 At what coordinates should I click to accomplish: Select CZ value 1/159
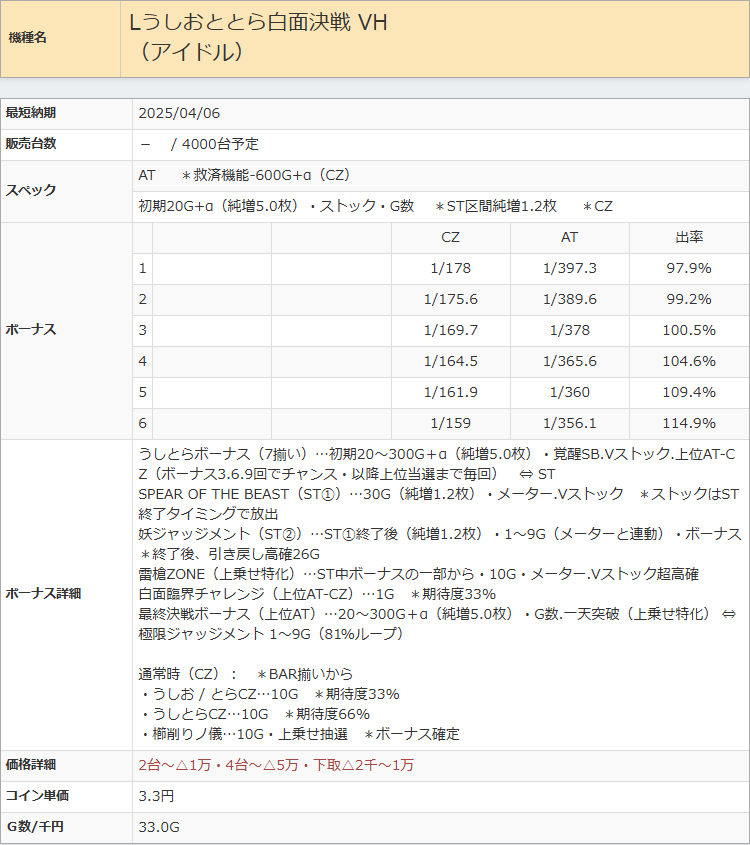[450, 423]
